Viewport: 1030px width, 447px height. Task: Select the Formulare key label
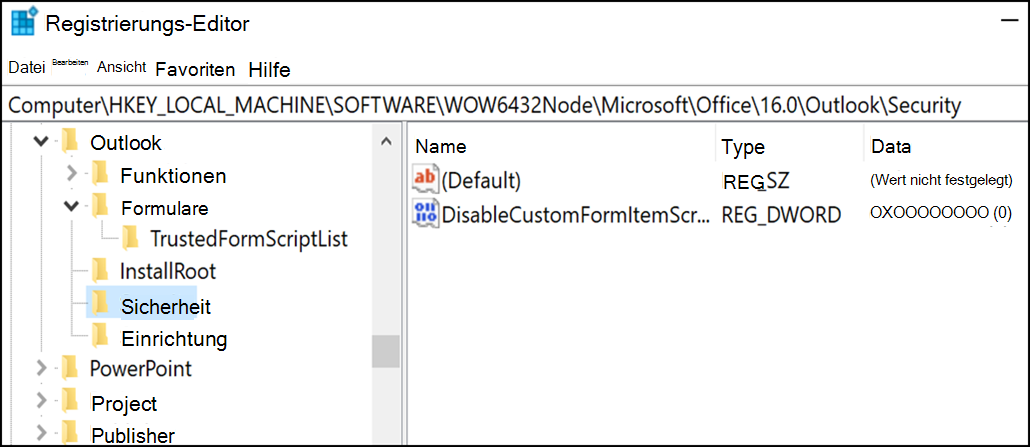click(165, 208)
